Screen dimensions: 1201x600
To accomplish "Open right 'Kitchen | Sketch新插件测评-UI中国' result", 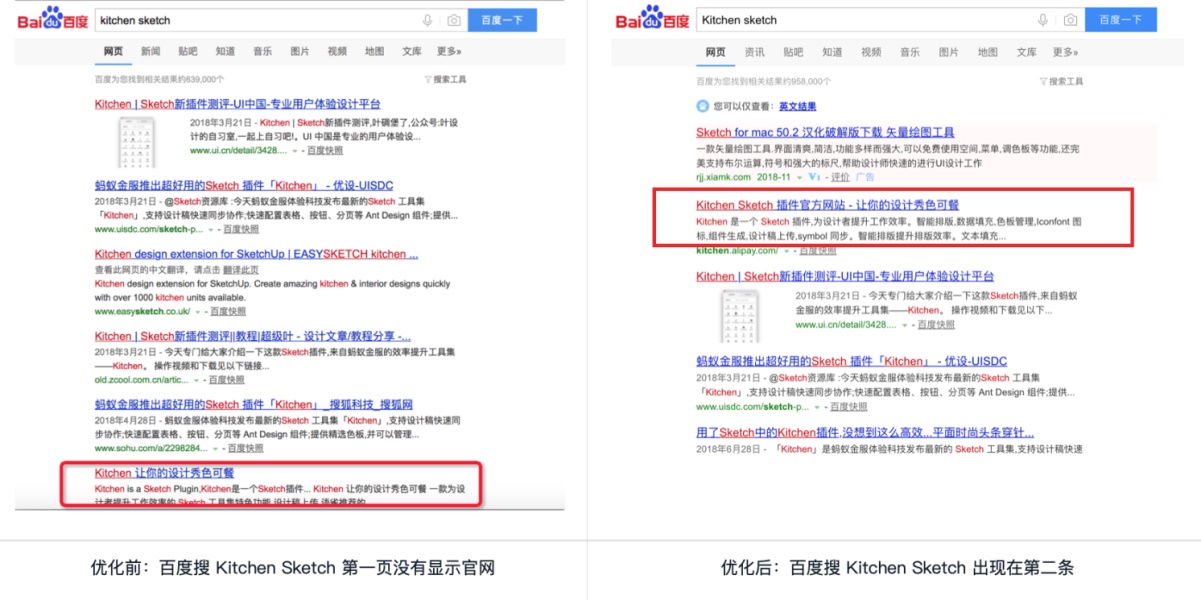I will pyautogui.click(x=845, y=276).
